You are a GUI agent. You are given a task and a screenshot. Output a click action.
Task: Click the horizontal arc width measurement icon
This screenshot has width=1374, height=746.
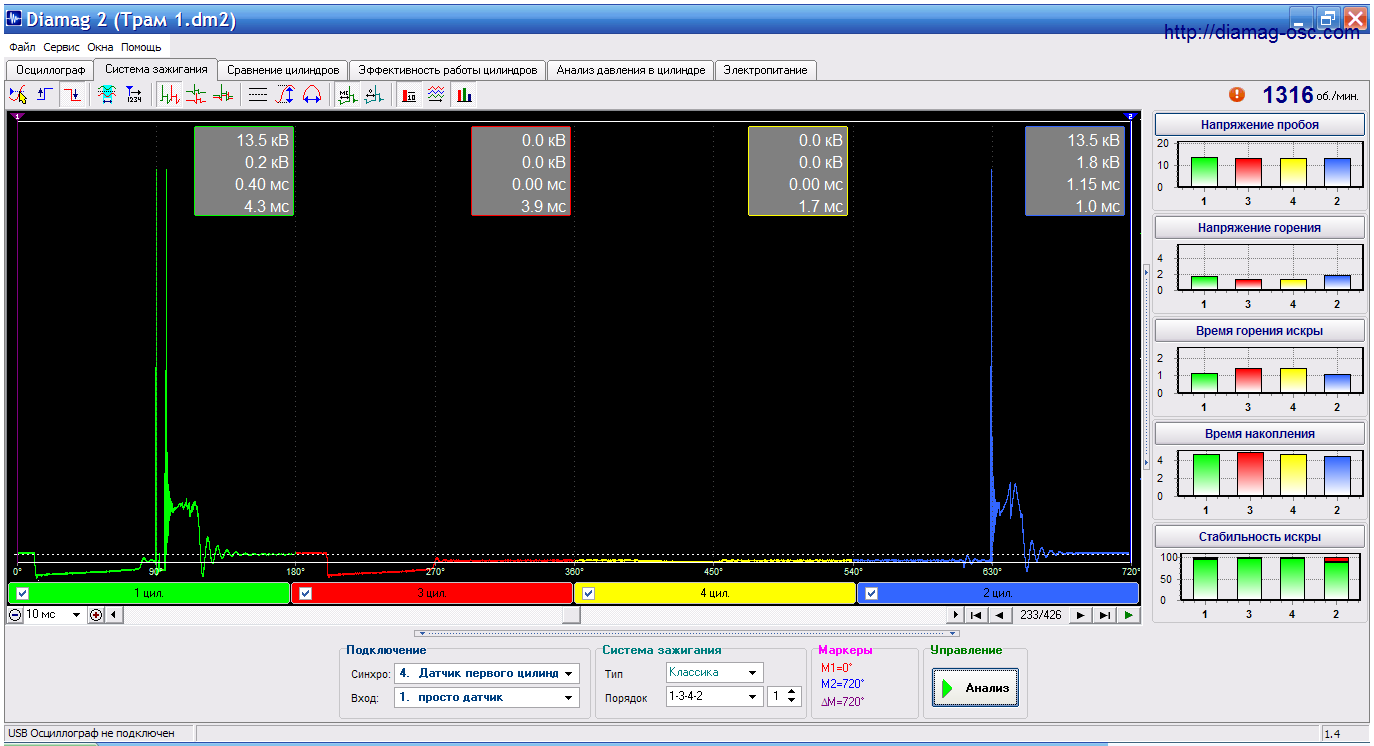click(x=311, y=95)
